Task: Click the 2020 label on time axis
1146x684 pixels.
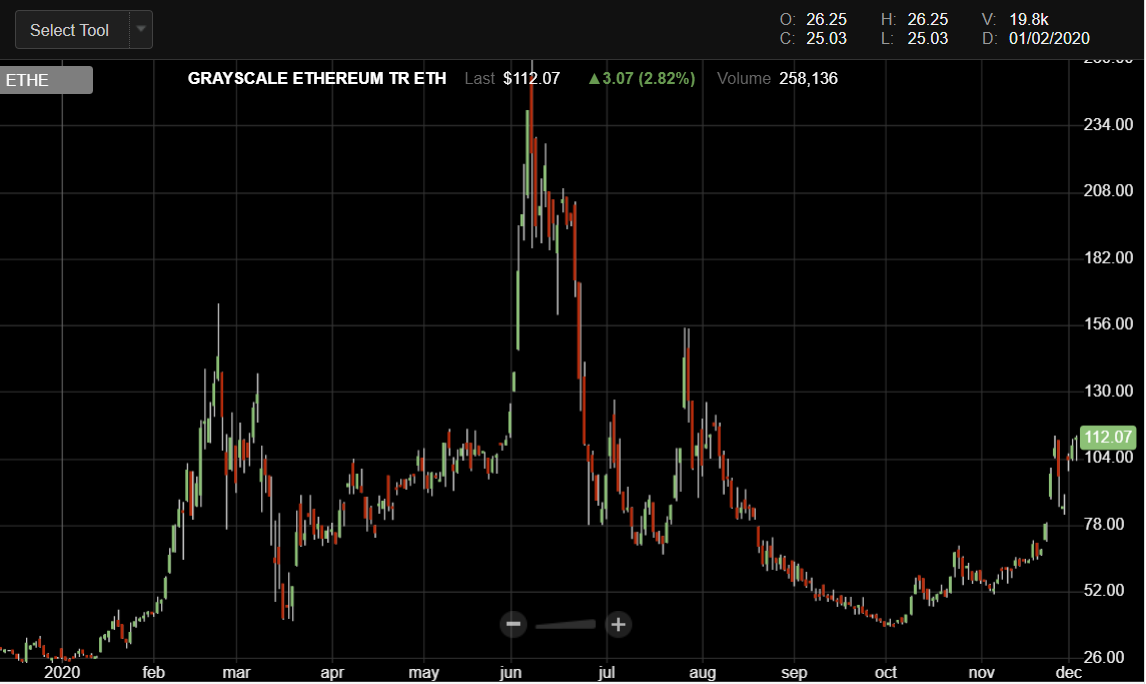Action: [62, 672]
